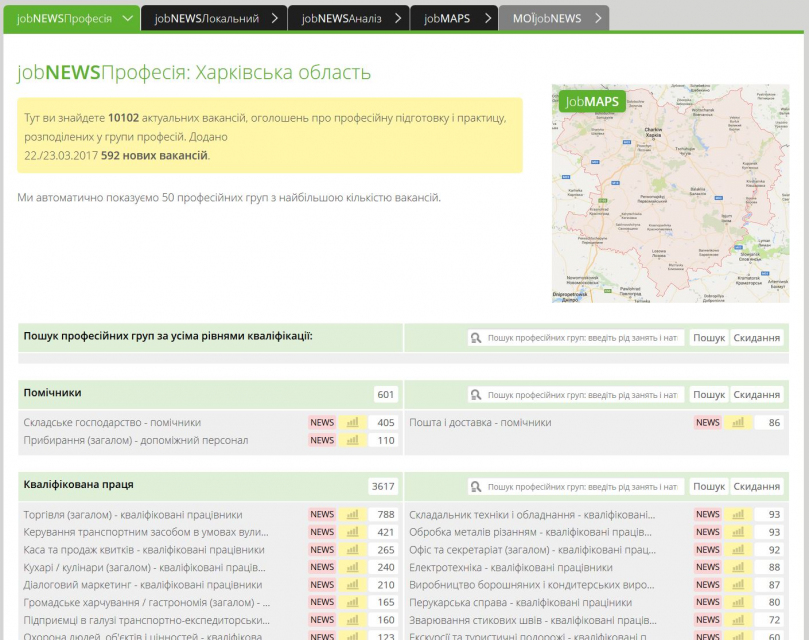
Task: Open Складське господарство - помічники link
Action: 112,423
